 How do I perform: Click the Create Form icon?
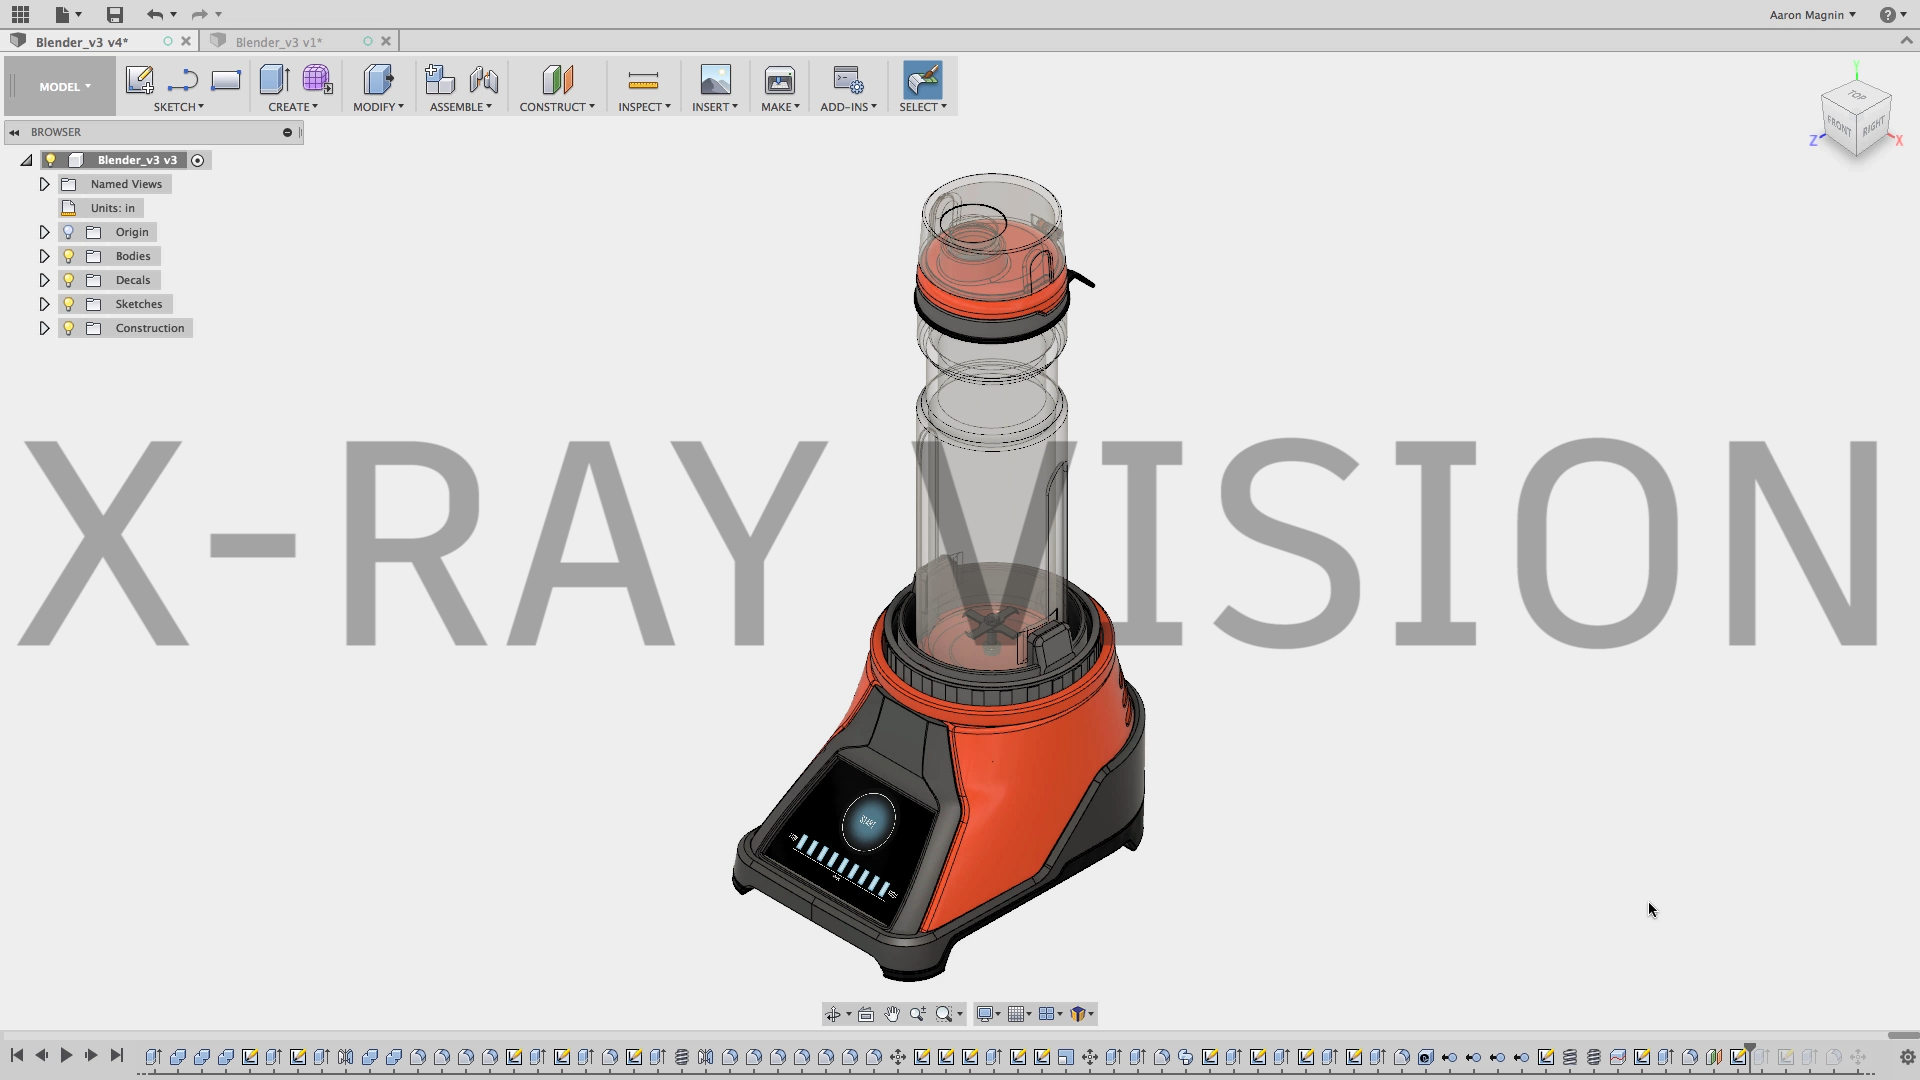pyautogui.click(x=317, y=80)
